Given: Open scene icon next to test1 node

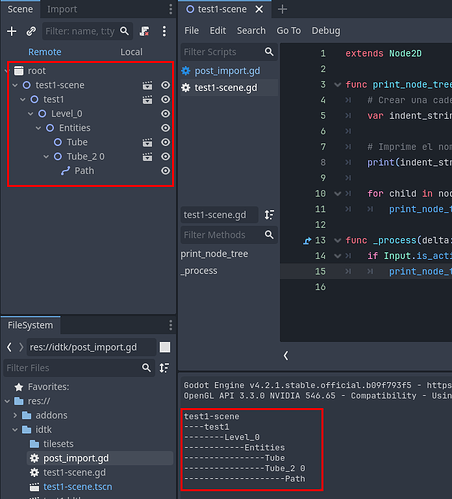Looking at the screenshot, I should tap(148, 100).
